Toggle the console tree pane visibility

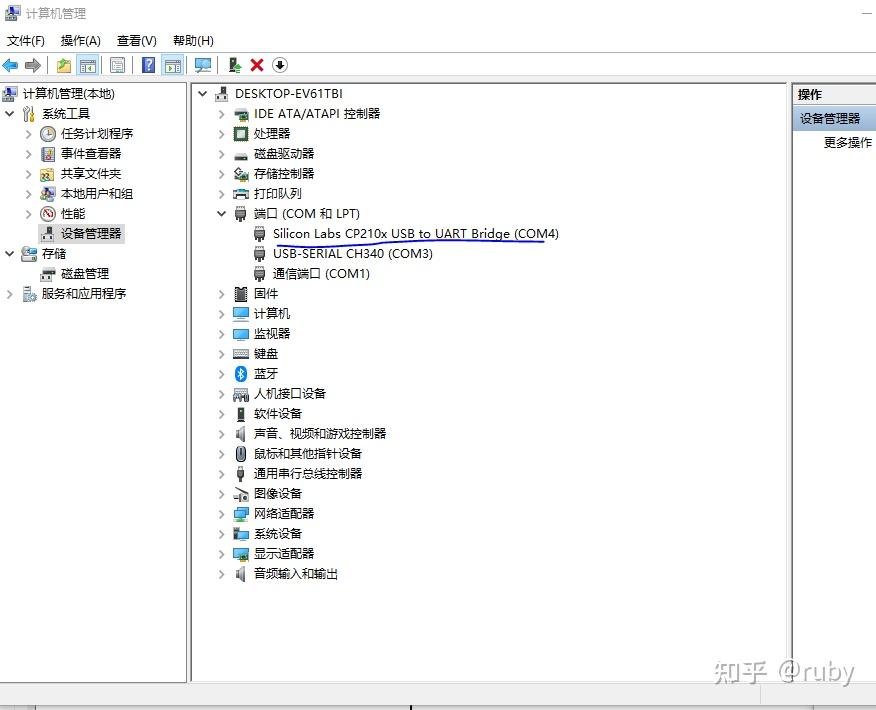click(x=86, y=65)
